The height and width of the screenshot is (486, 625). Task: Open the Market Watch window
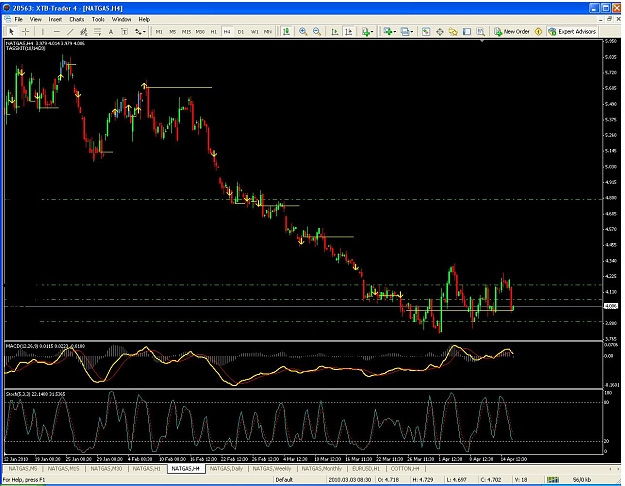(426, 31)
